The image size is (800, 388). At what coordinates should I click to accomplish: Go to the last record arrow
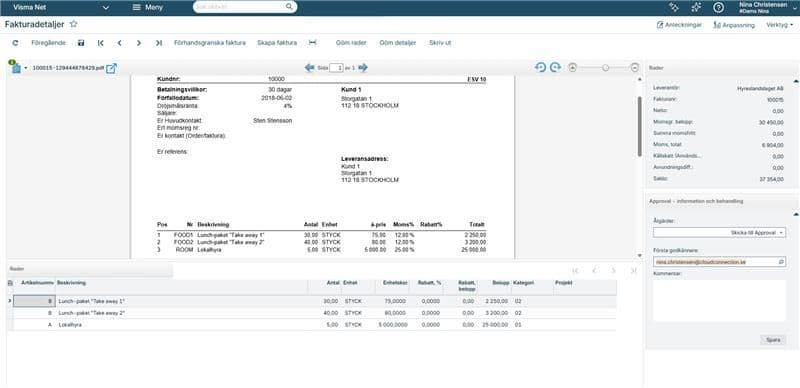pos(159,43)
